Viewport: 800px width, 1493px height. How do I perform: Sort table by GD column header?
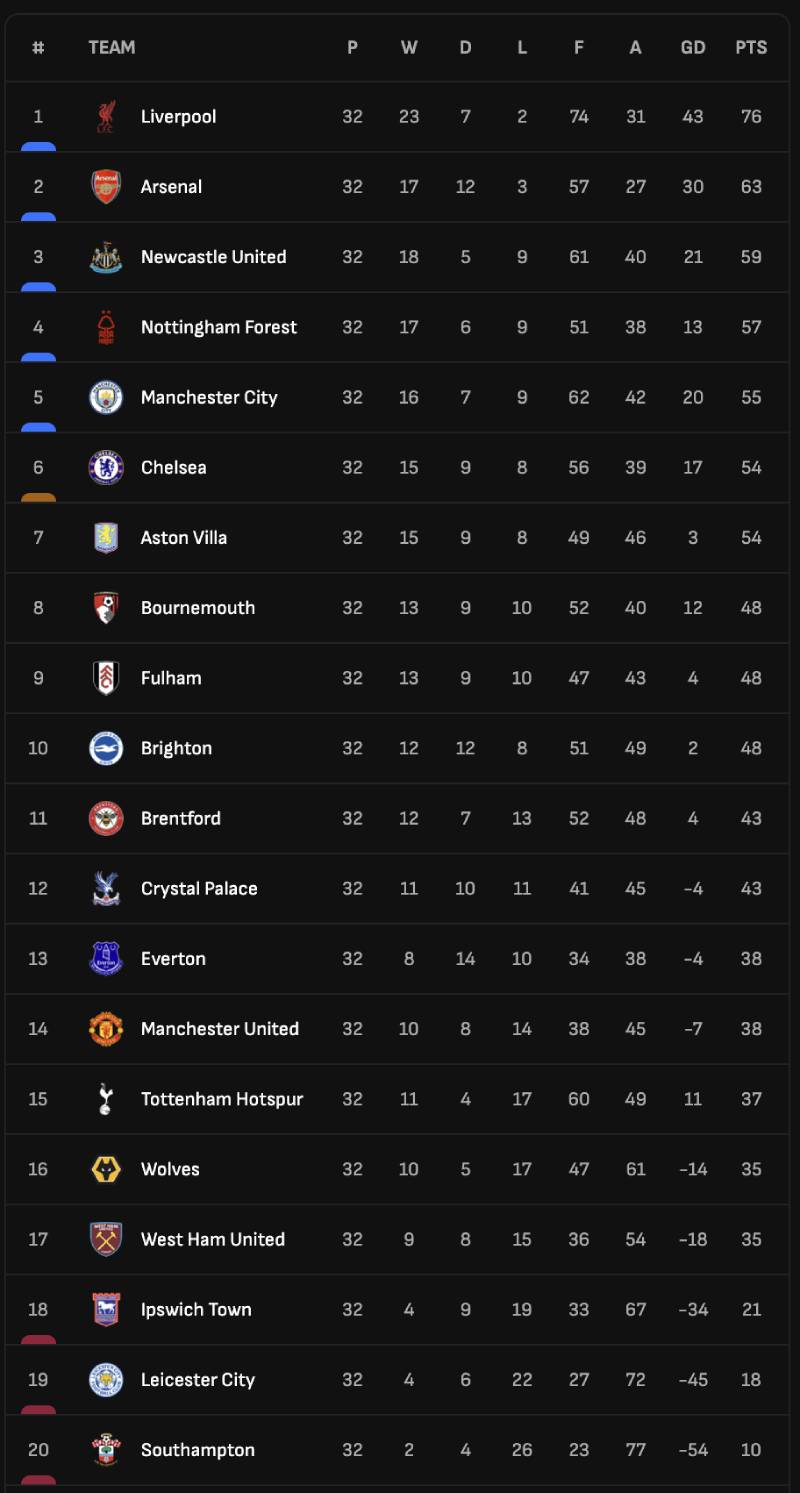(693, 47)
